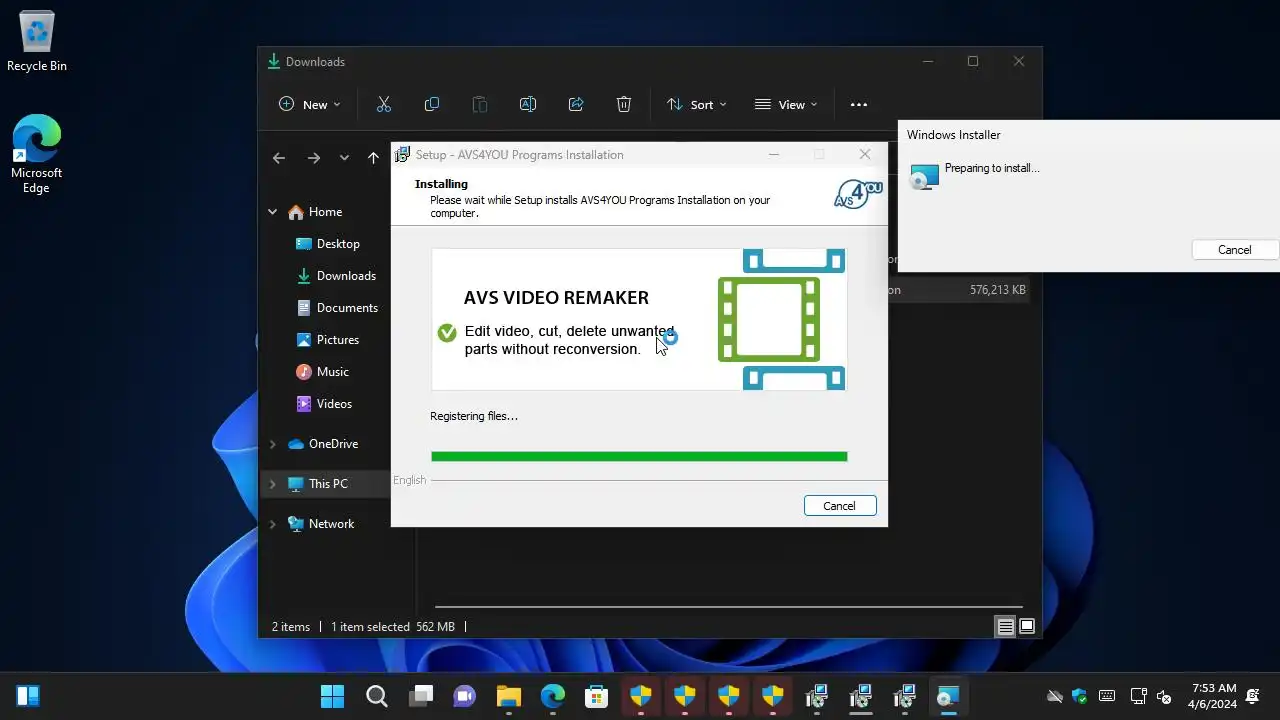Click the Delete trash icon in Downloads toolbar
The image size is (1280, 720).
coord(624,104)
